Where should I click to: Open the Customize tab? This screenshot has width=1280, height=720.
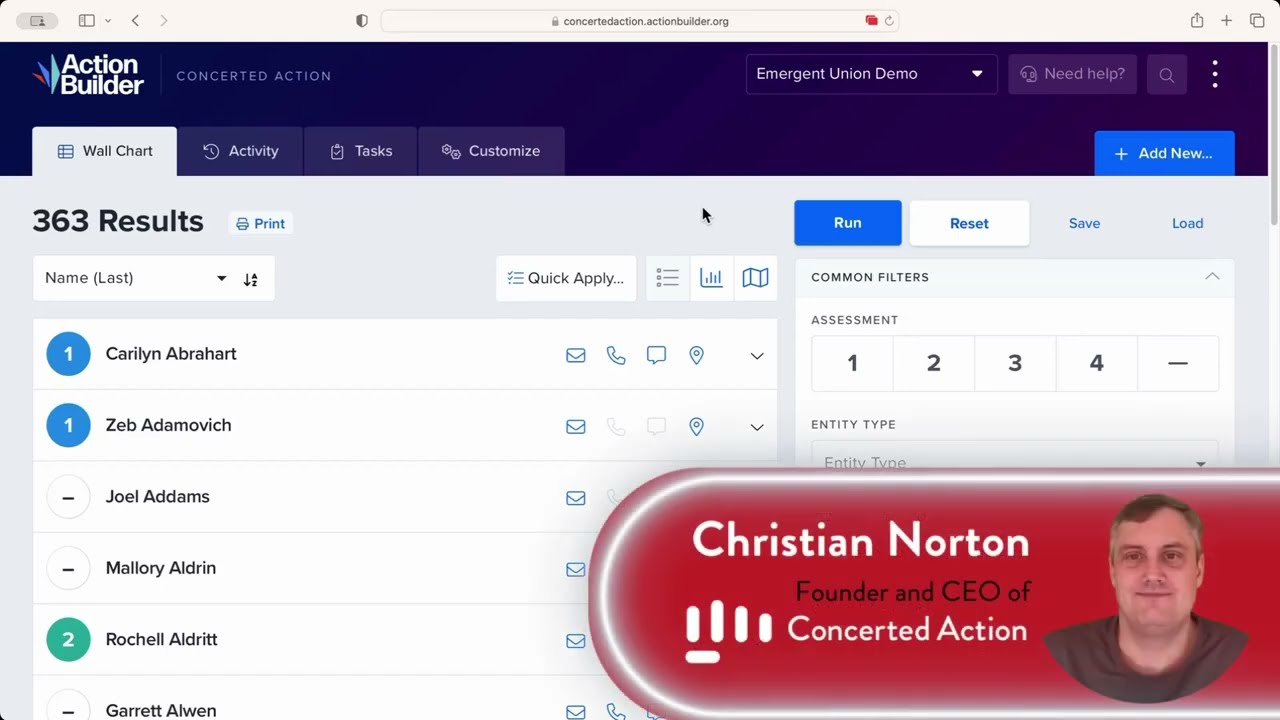click(x=491, y=151)
